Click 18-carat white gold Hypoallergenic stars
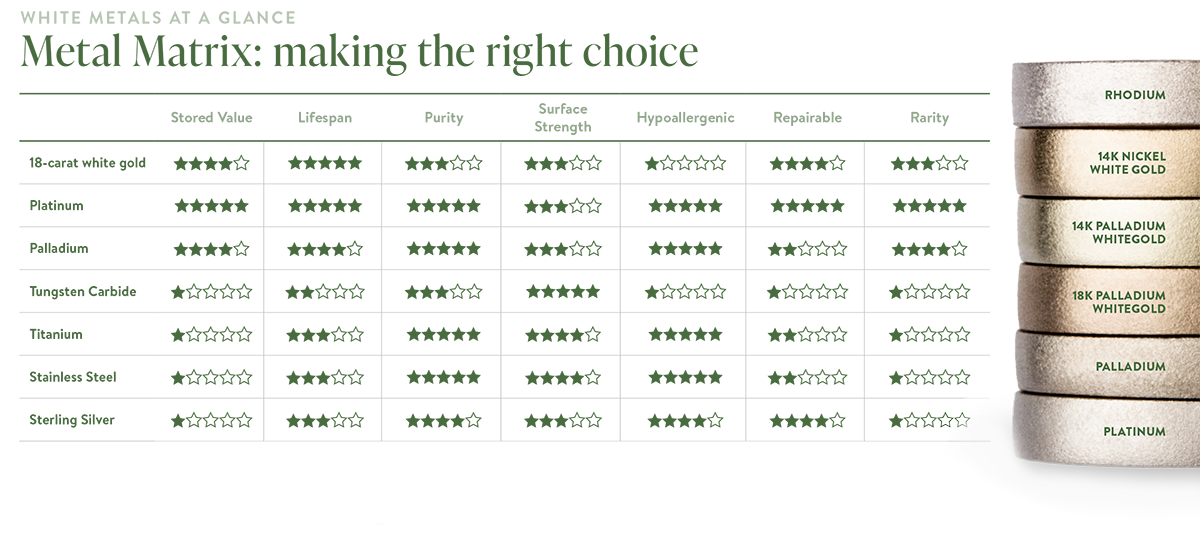Screen dimensions: 1200x534 click(x=685, y=163)
